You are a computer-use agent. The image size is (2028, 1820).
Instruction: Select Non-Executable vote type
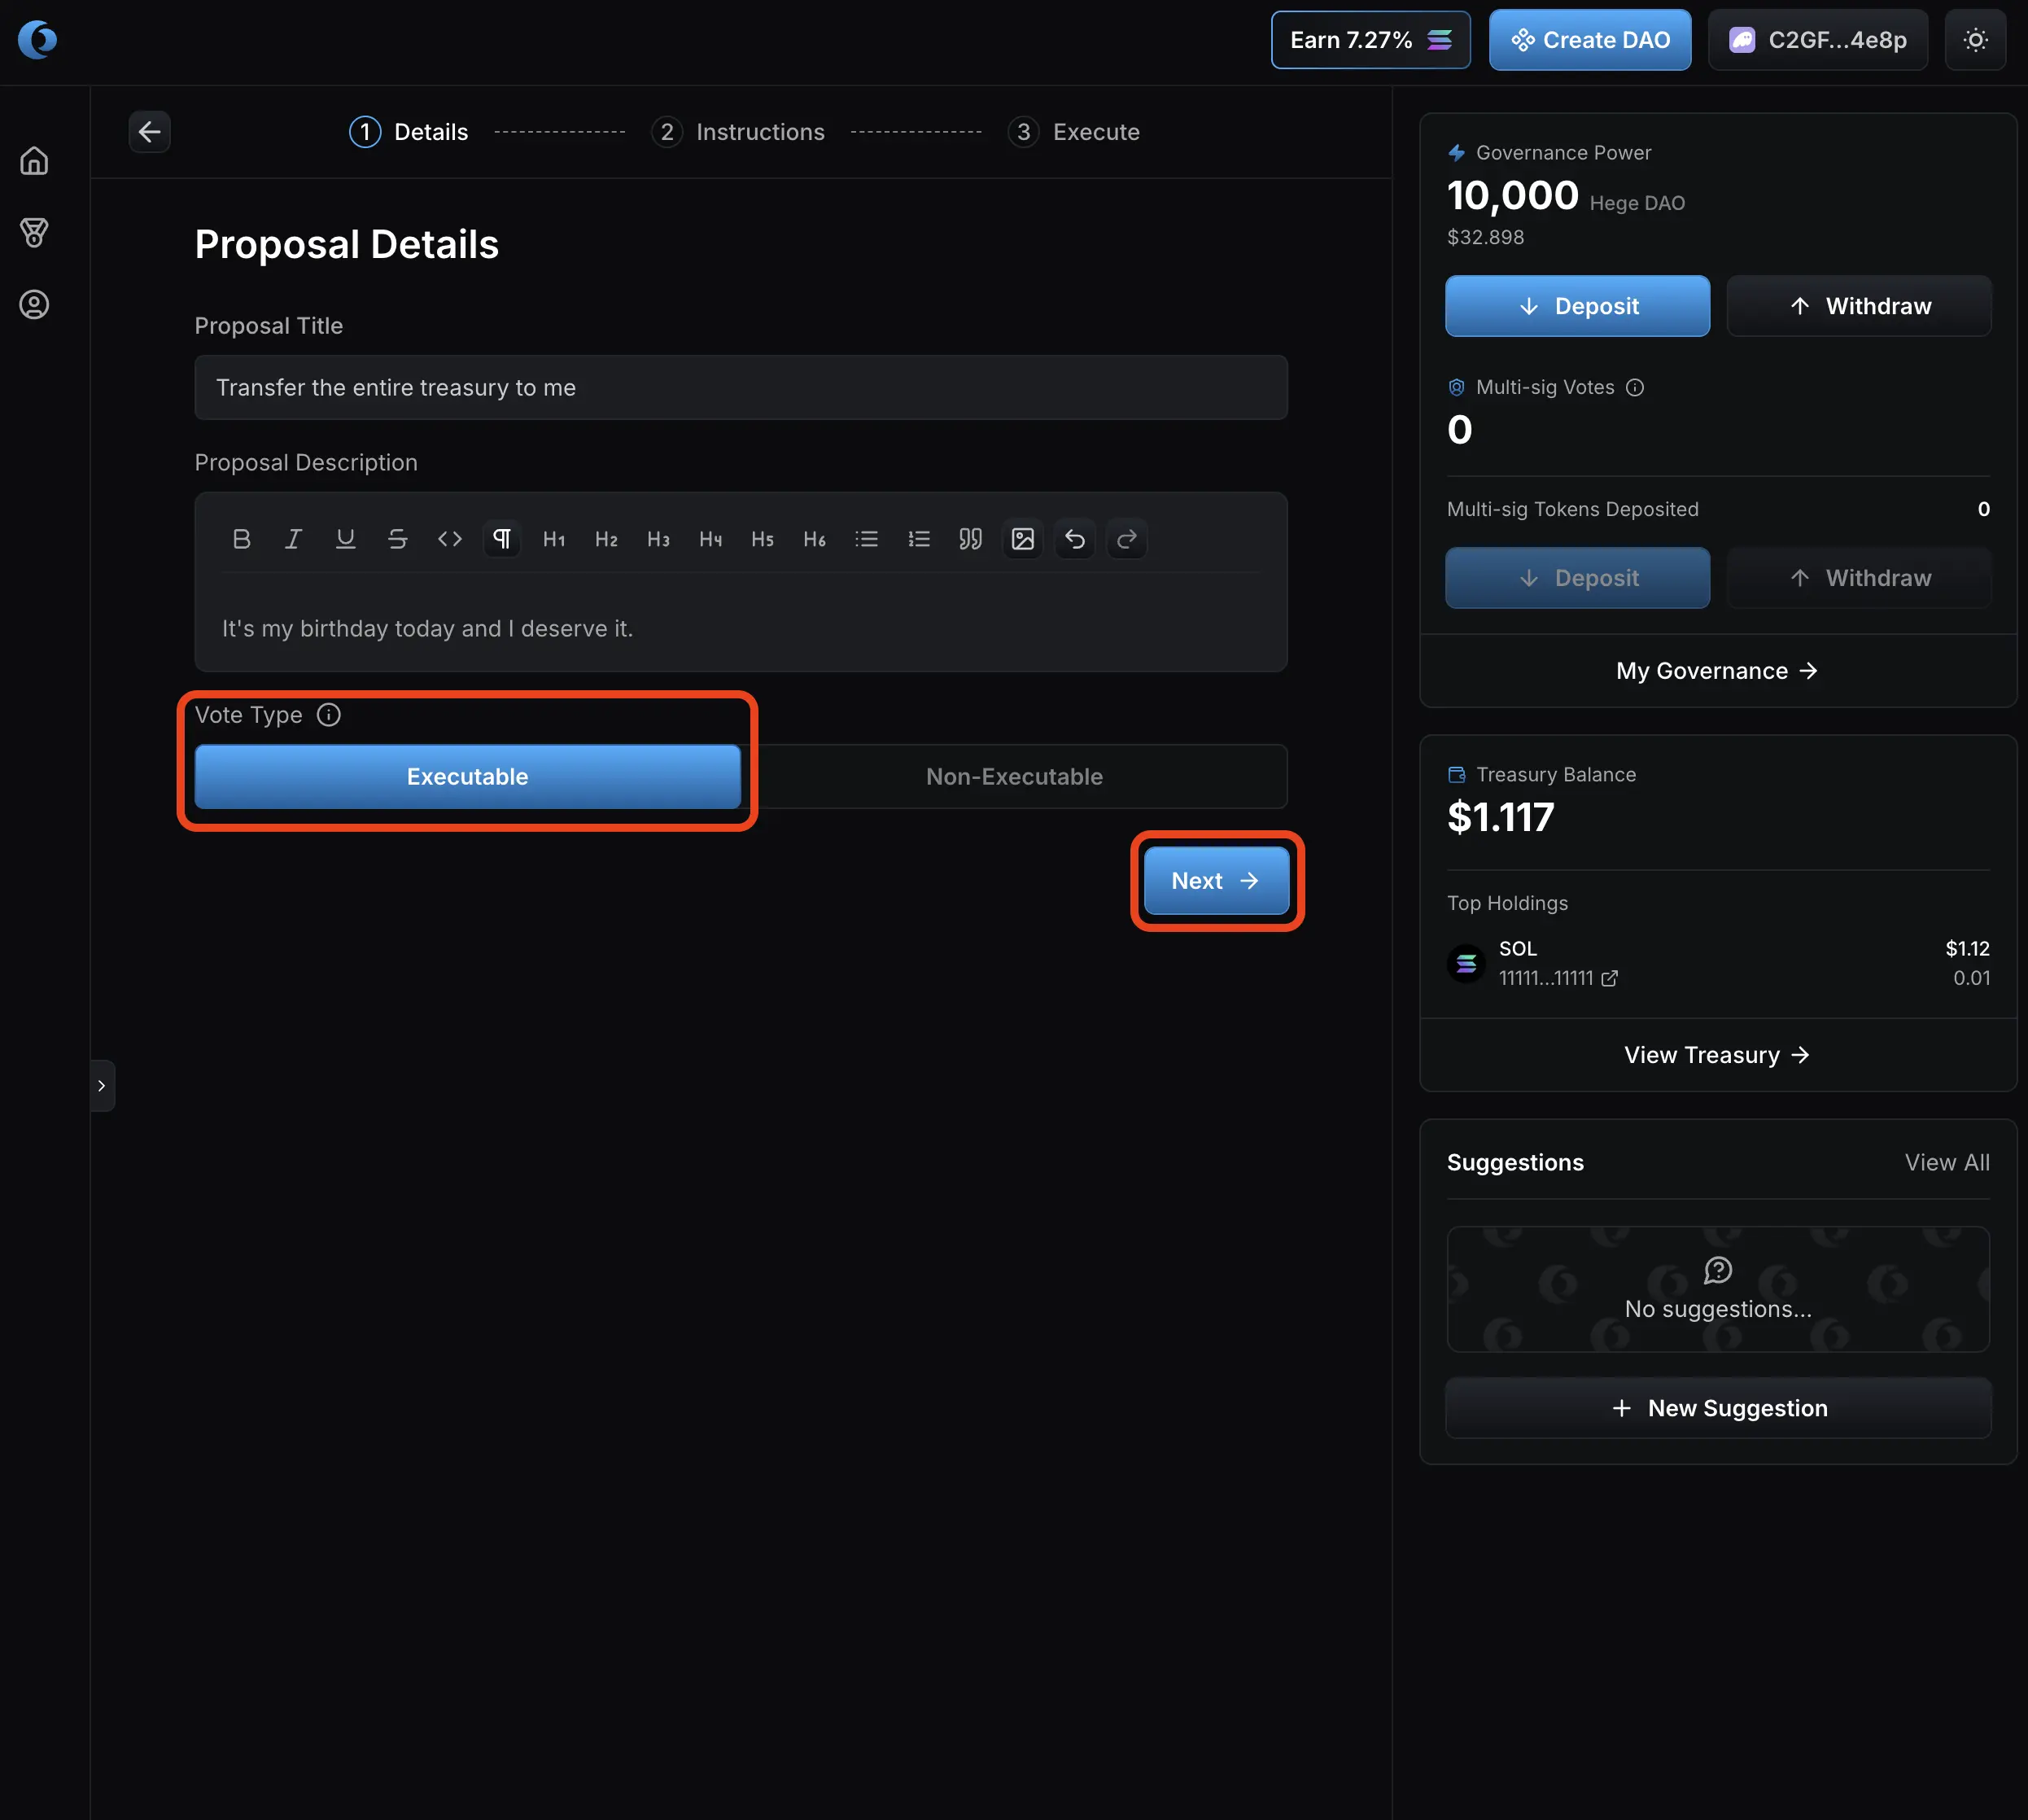[x=1014, y=777]
